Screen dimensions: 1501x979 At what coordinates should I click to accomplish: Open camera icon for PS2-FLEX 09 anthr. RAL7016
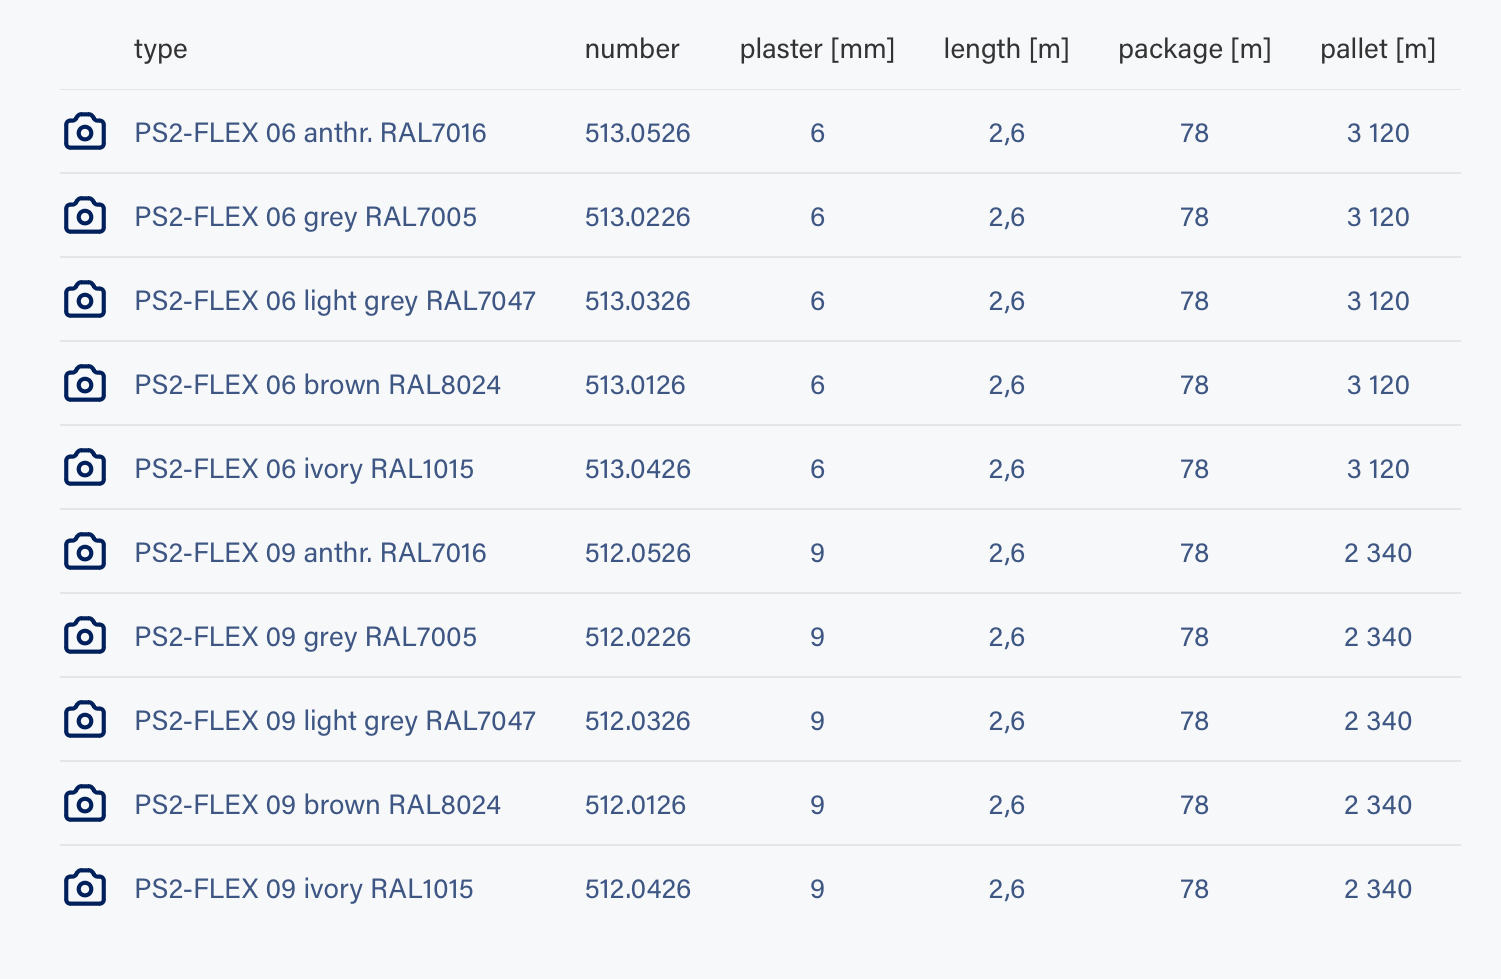85,552
